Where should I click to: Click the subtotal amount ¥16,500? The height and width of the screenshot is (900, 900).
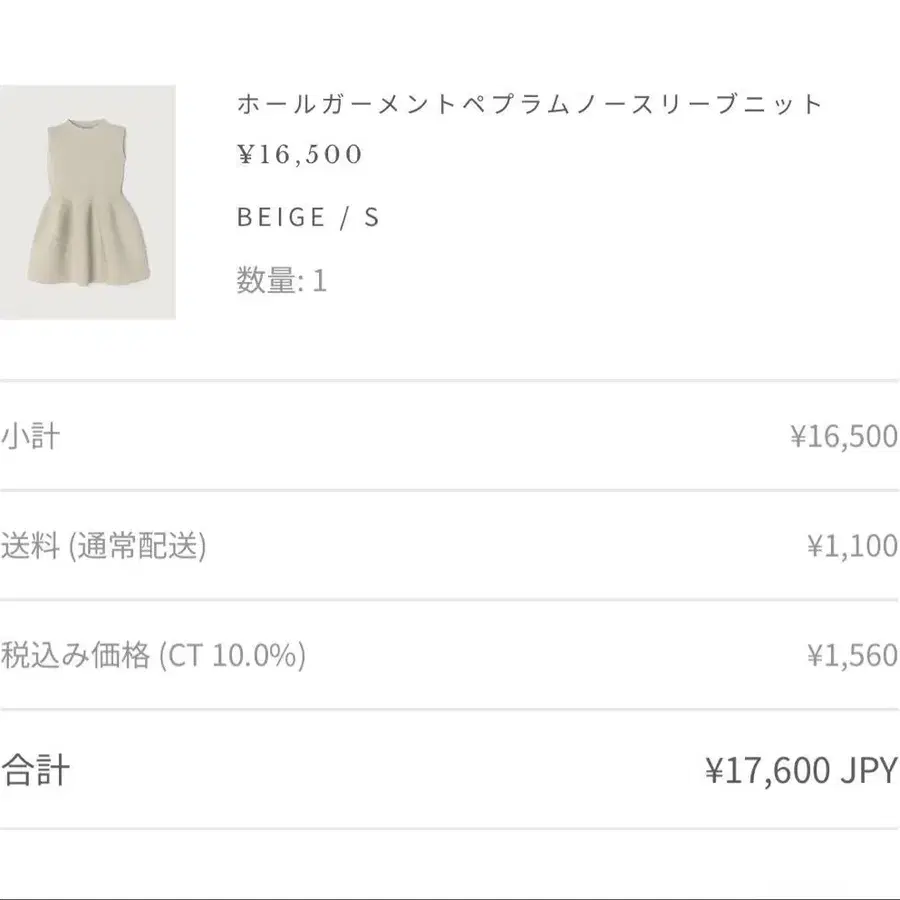click(843, 437)
